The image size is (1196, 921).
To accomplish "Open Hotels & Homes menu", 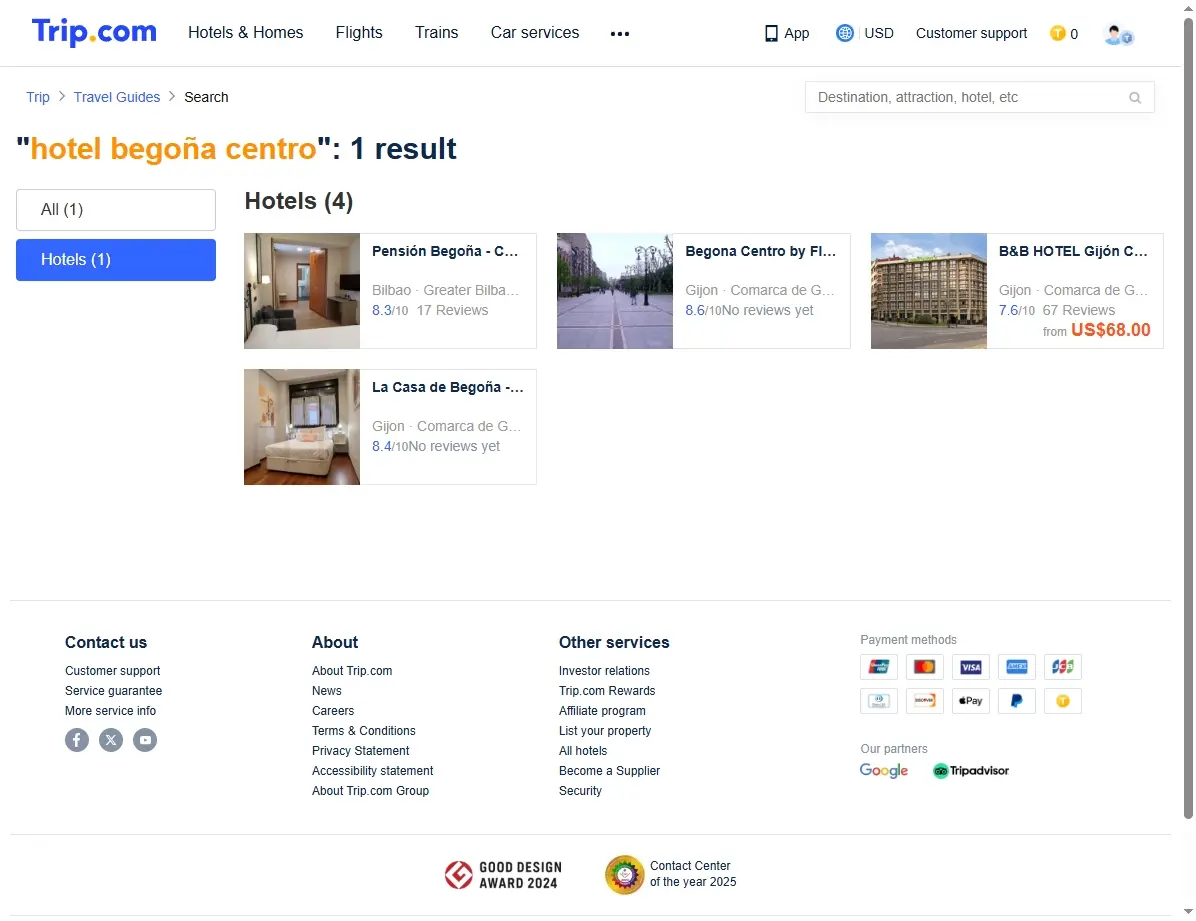I will (246, 33).
